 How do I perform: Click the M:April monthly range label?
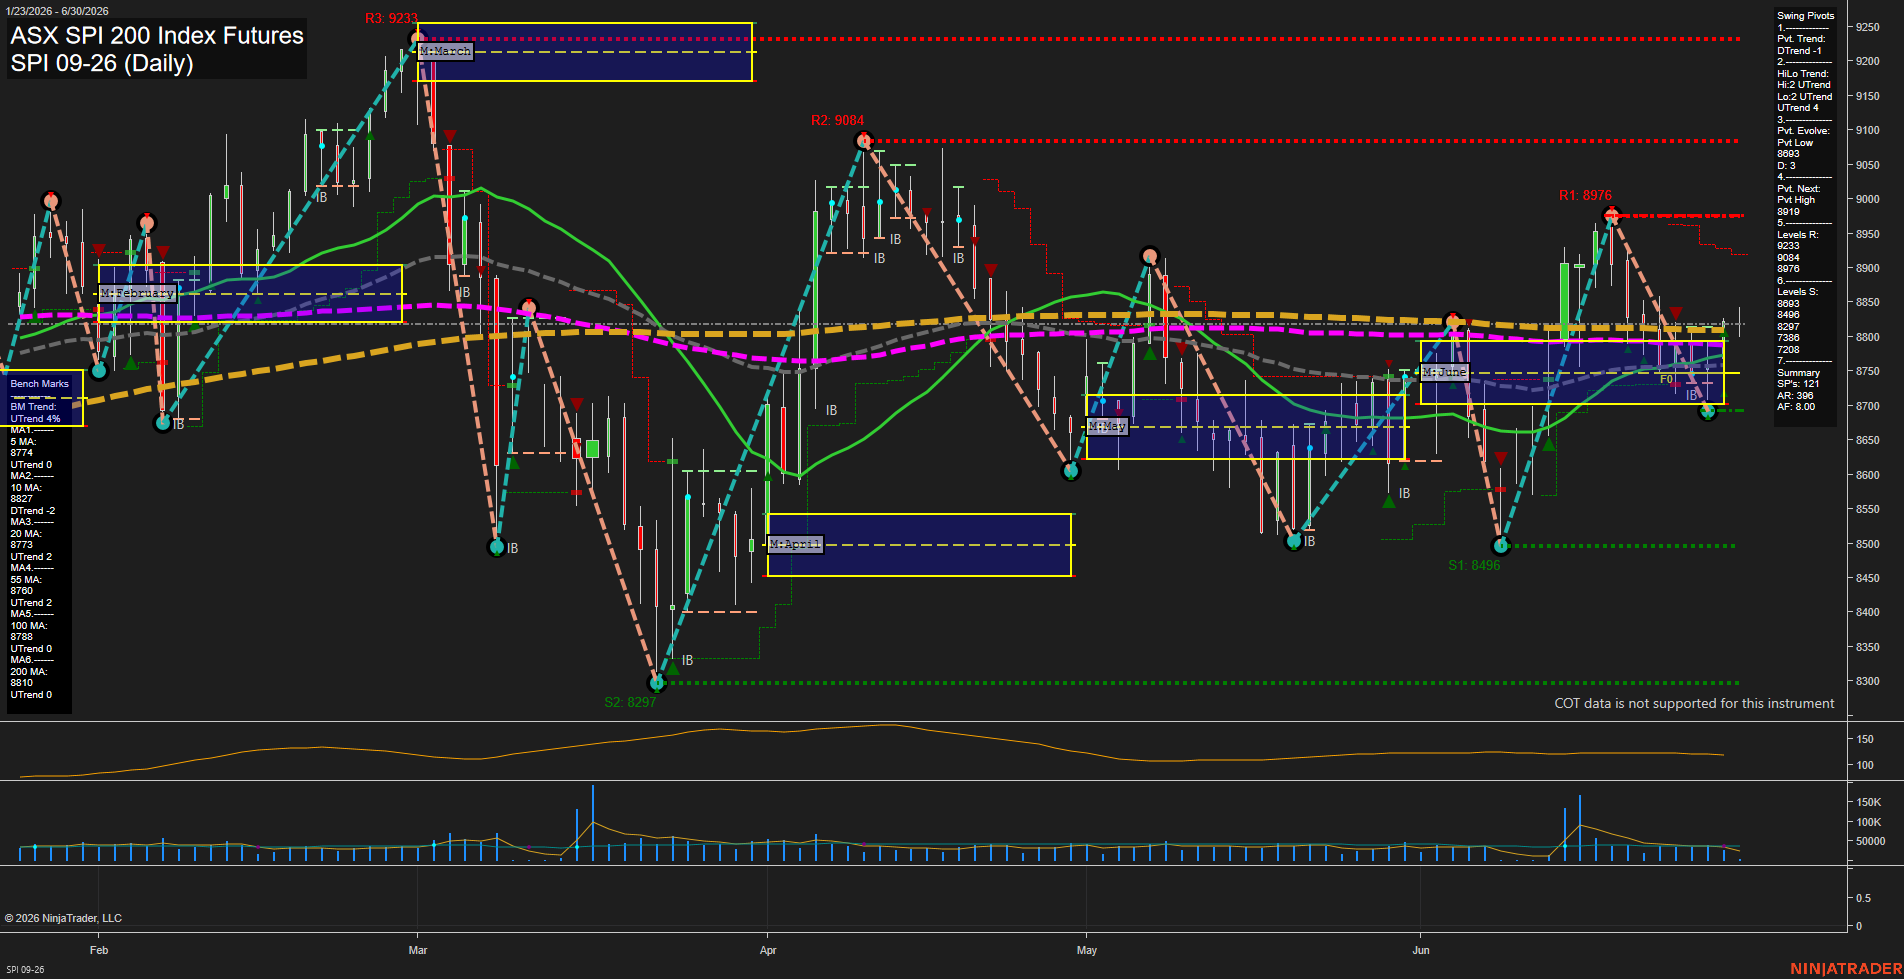point(795,544)
